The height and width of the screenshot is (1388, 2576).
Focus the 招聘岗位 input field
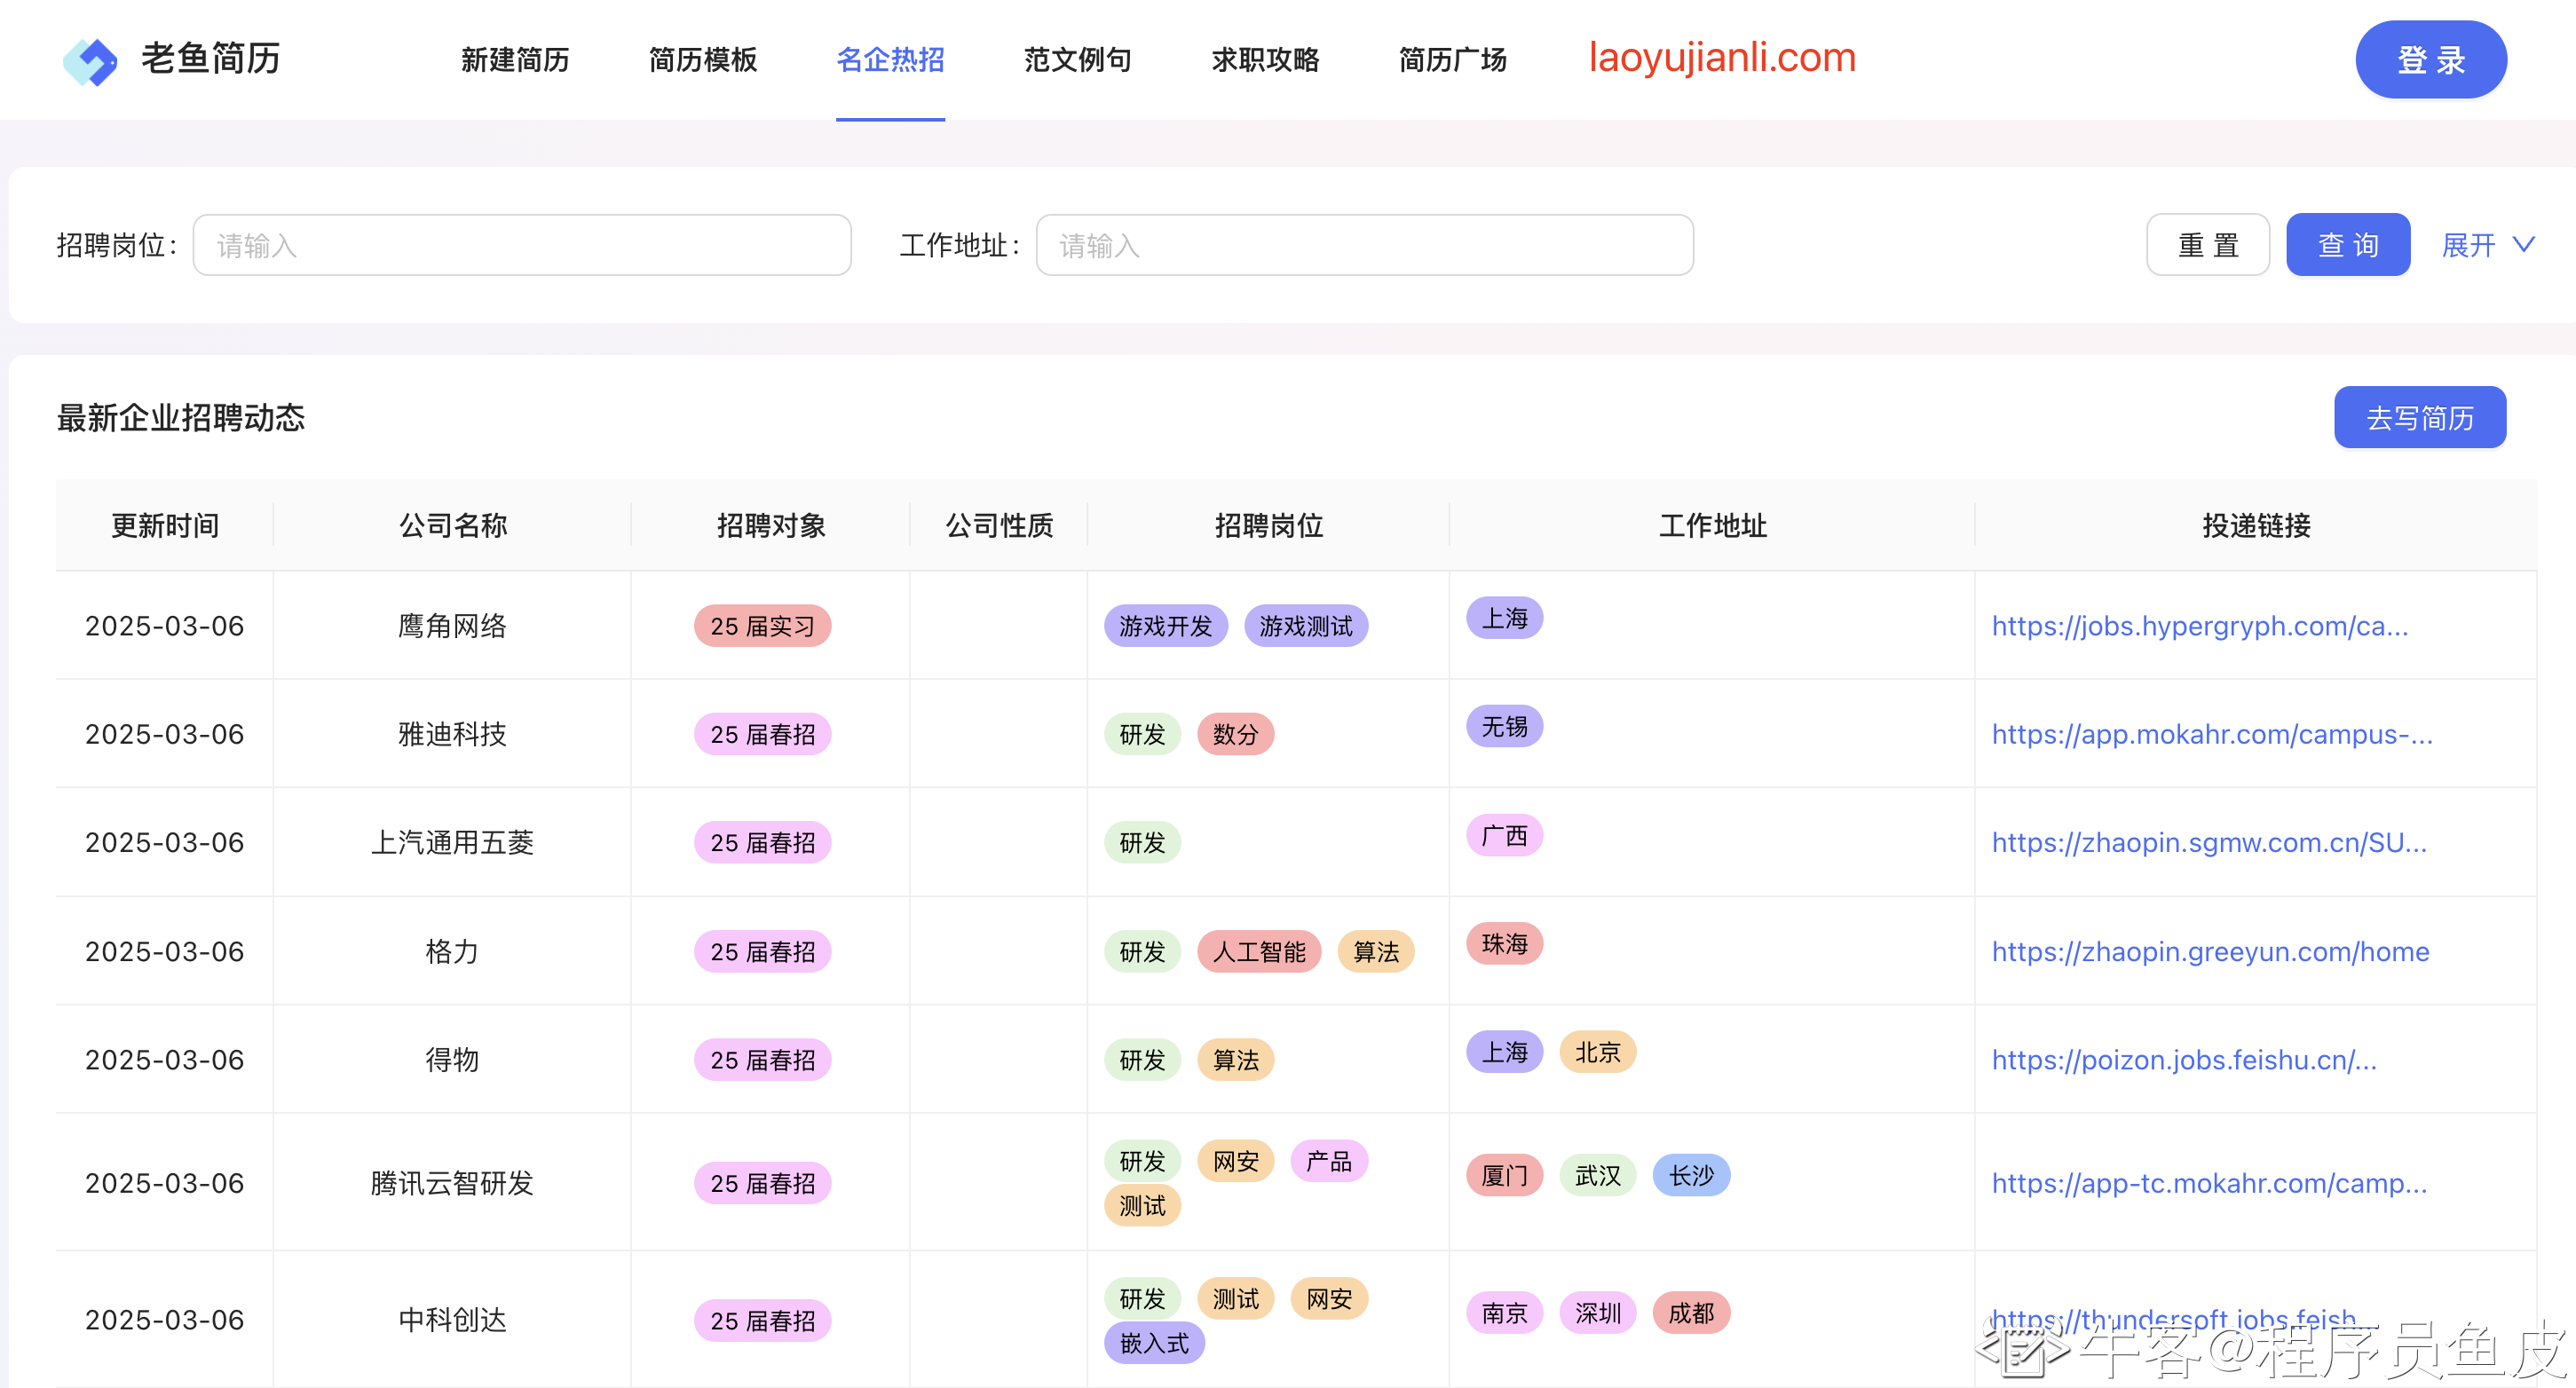click(x=521, y=245)
